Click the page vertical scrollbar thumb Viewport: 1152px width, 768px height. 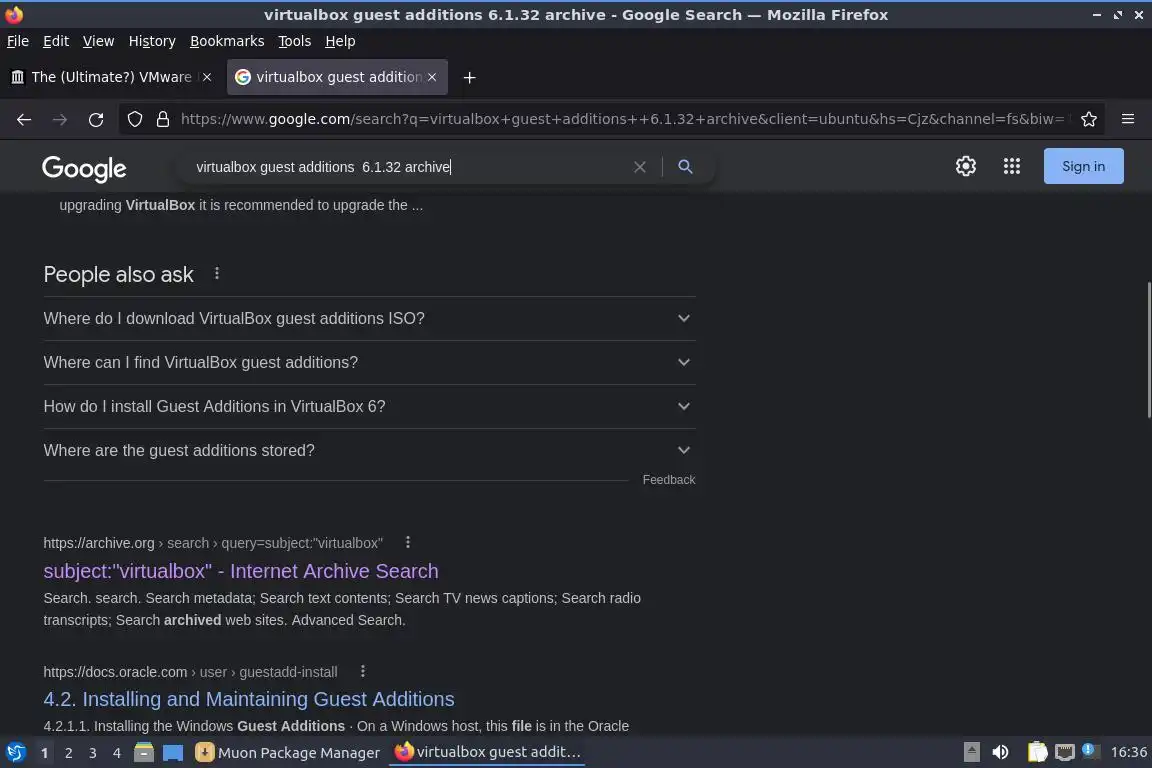tap(1148, 350)
